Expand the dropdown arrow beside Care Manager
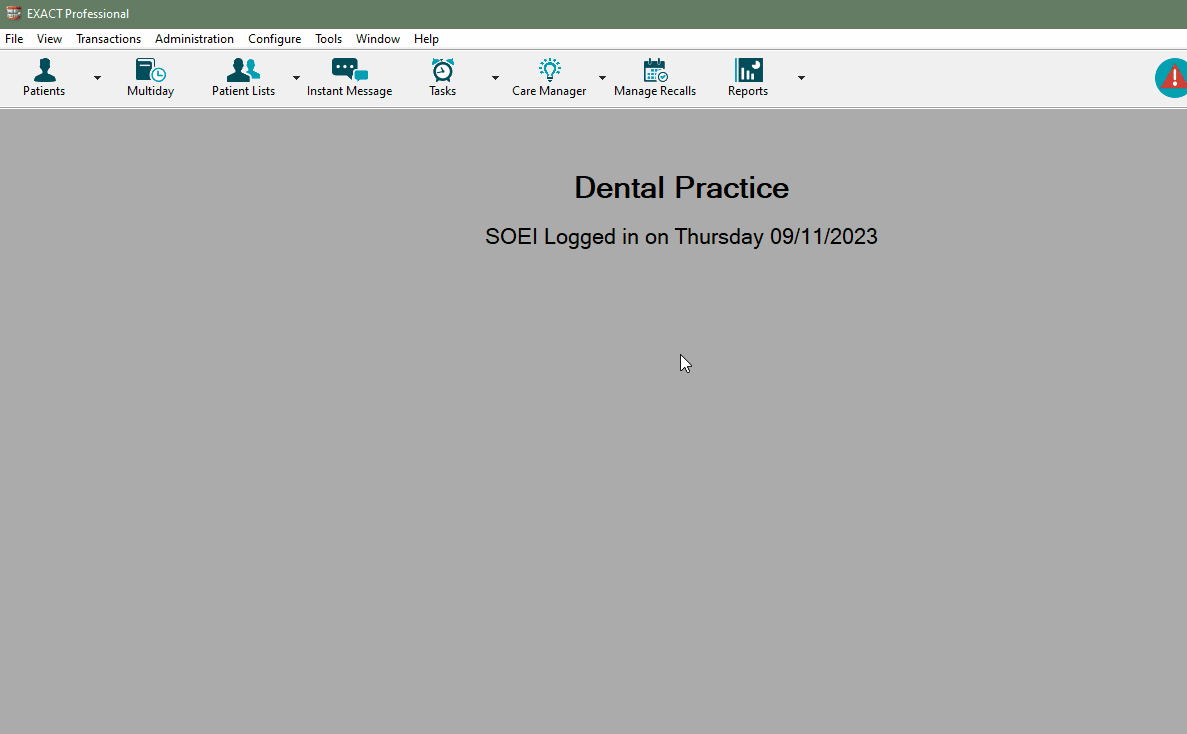 pos(603,78)
